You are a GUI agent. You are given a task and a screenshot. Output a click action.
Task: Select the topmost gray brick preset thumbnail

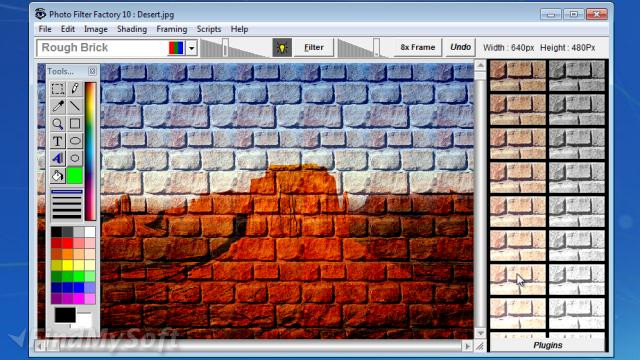576,76
